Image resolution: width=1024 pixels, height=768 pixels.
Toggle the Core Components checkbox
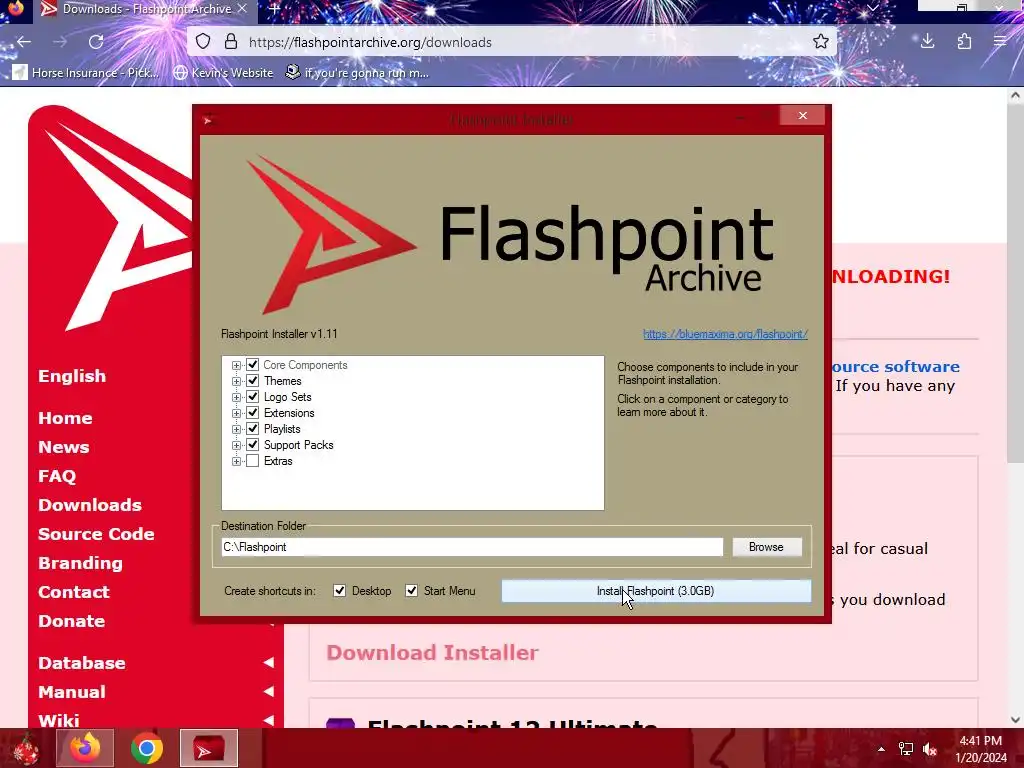253,365
